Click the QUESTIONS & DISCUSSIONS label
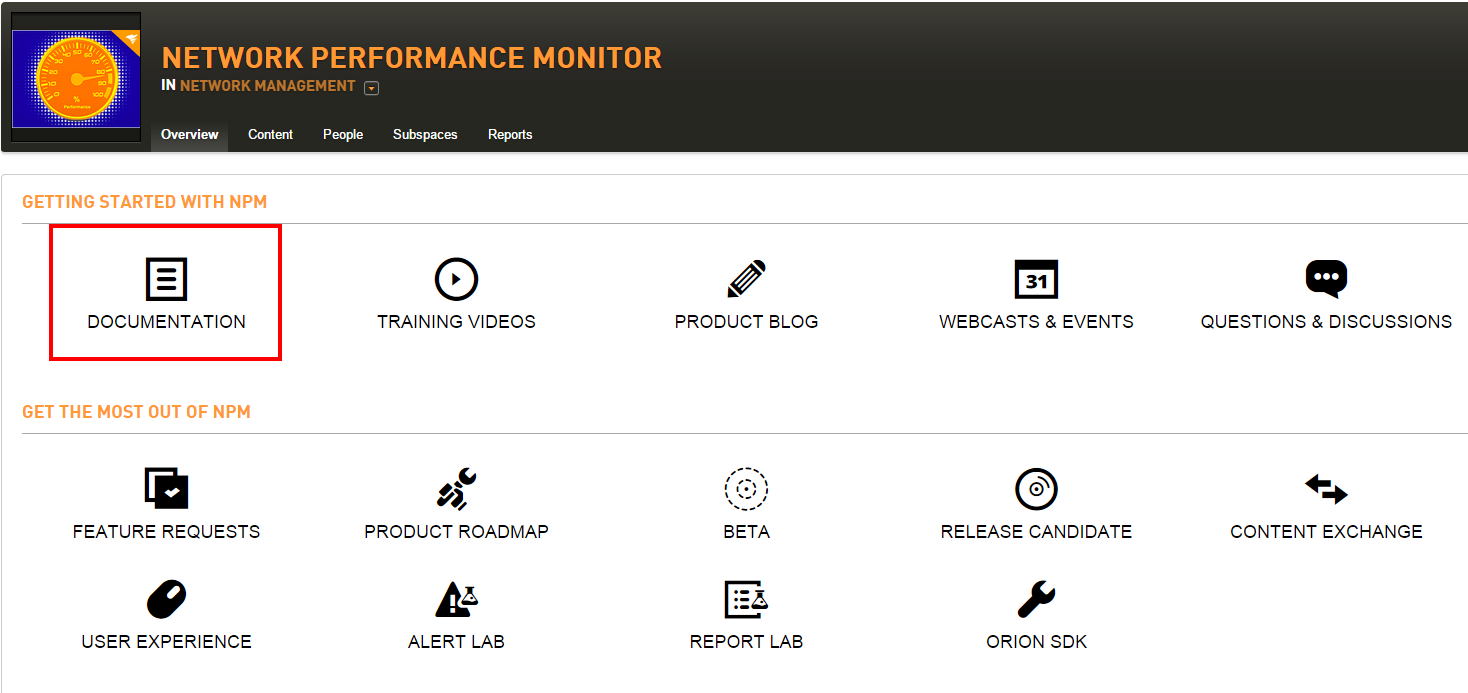This screenshot has height=693, width=1468. (x=1326, y=322)
